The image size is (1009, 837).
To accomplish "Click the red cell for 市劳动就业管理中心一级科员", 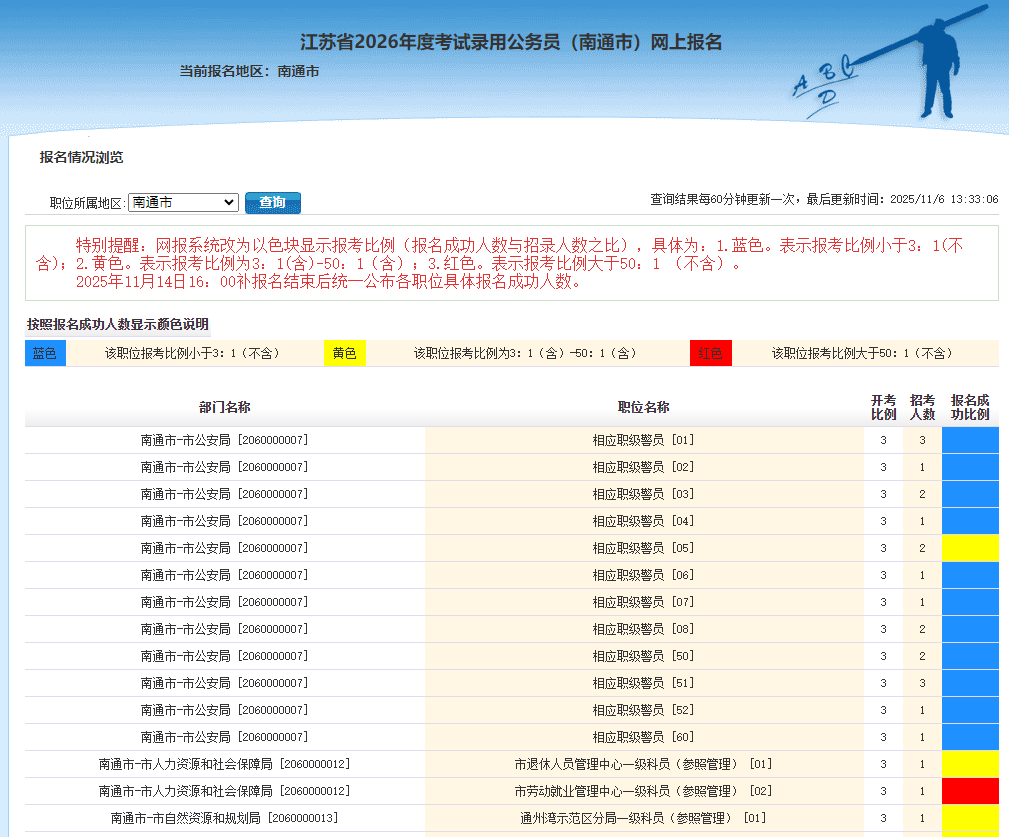I will click(968, 790).
